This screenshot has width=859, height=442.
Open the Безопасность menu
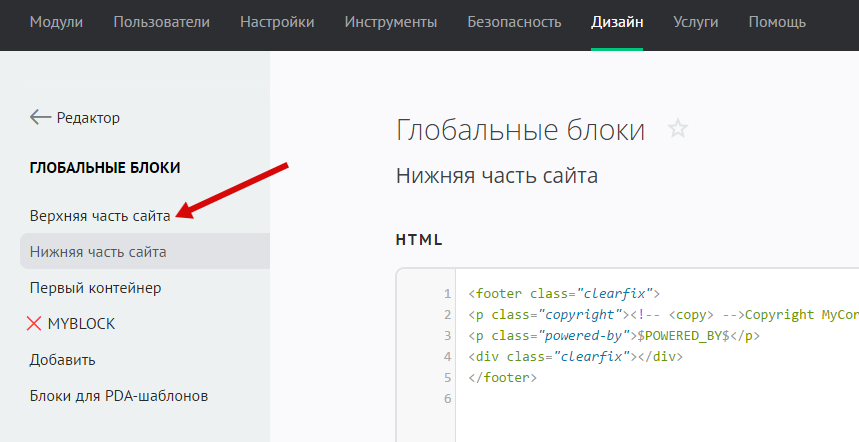click(x=514, y=22)
